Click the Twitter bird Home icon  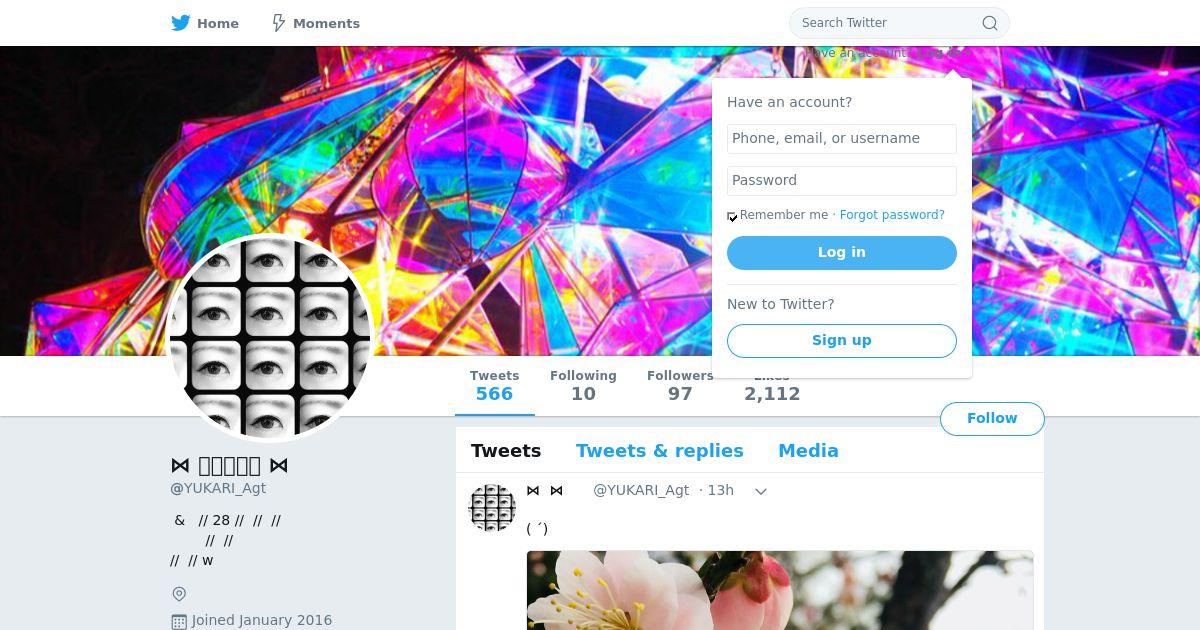[x=180, y=23]
